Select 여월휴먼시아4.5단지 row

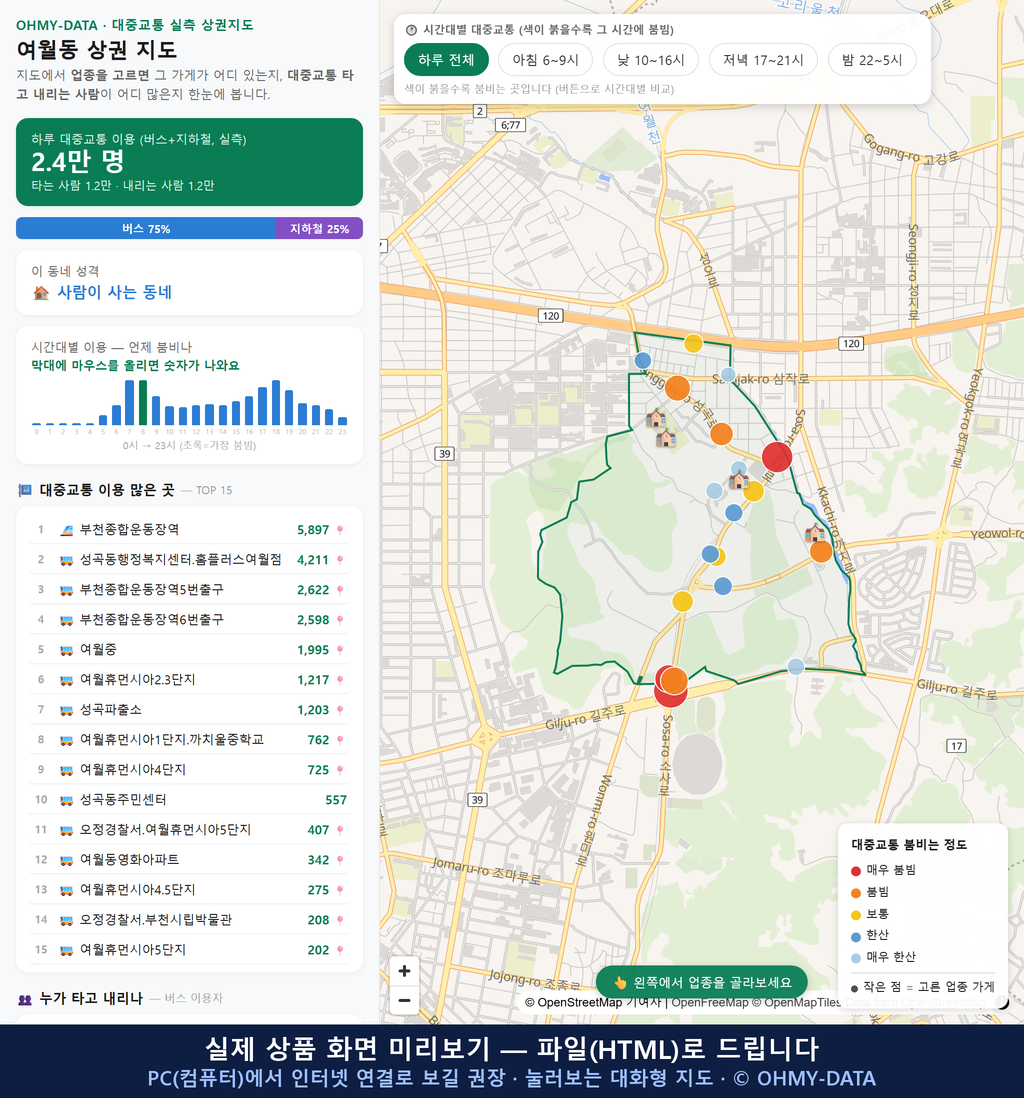pyautogui.click(x=189, y=890)
